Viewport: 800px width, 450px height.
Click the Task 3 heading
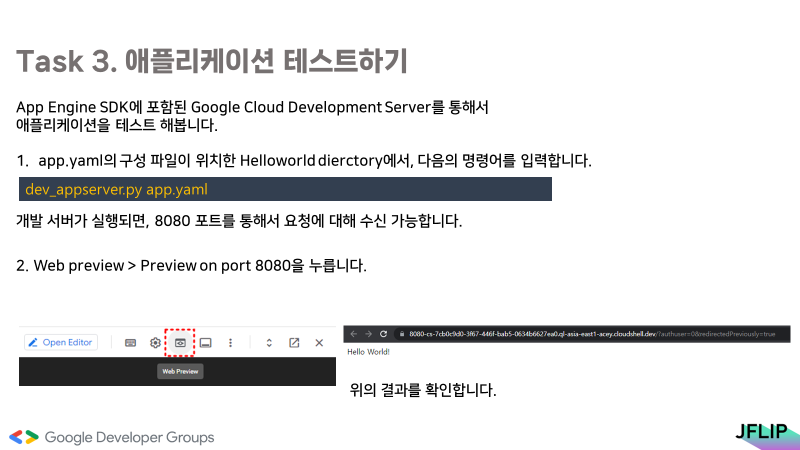coord(212,61)
